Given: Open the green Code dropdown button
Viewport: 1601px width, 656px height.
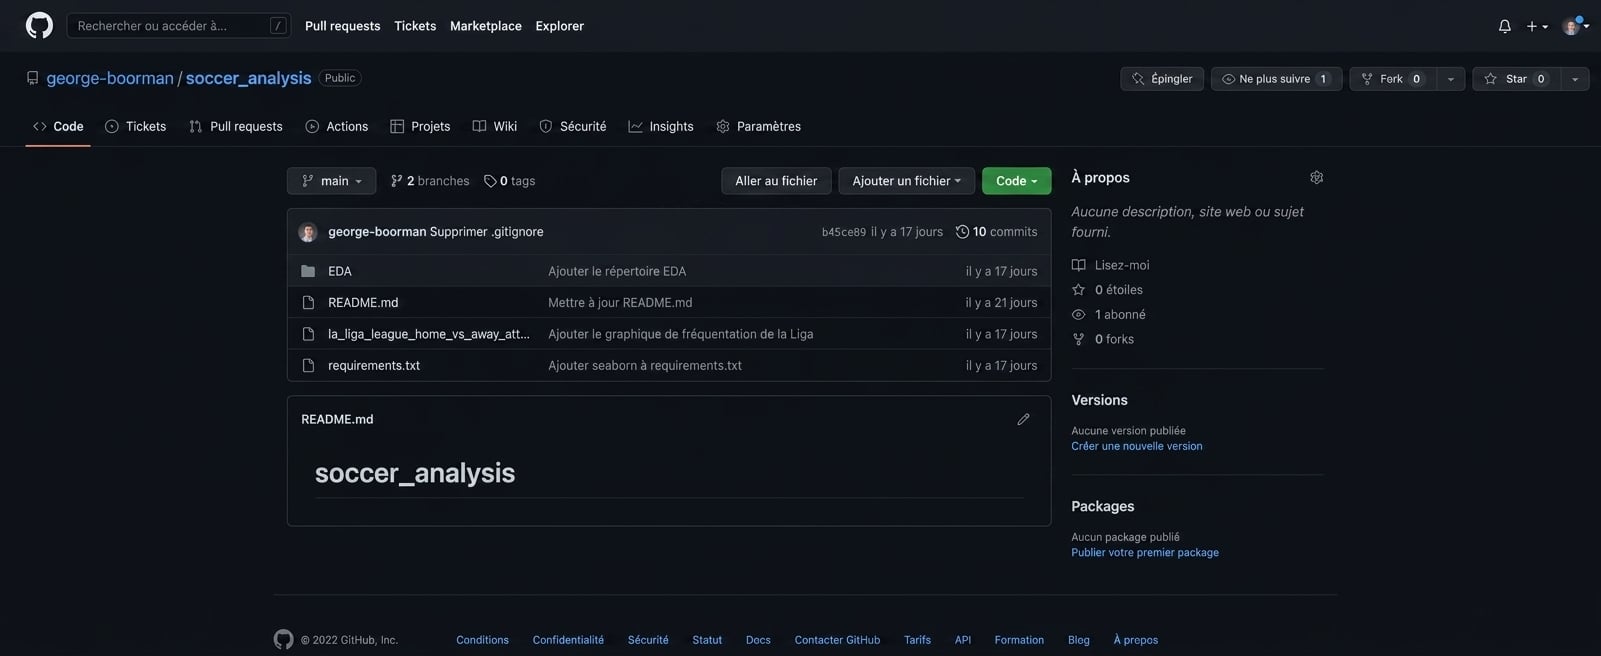Looking at the screenshot, I should [1016, 181].
